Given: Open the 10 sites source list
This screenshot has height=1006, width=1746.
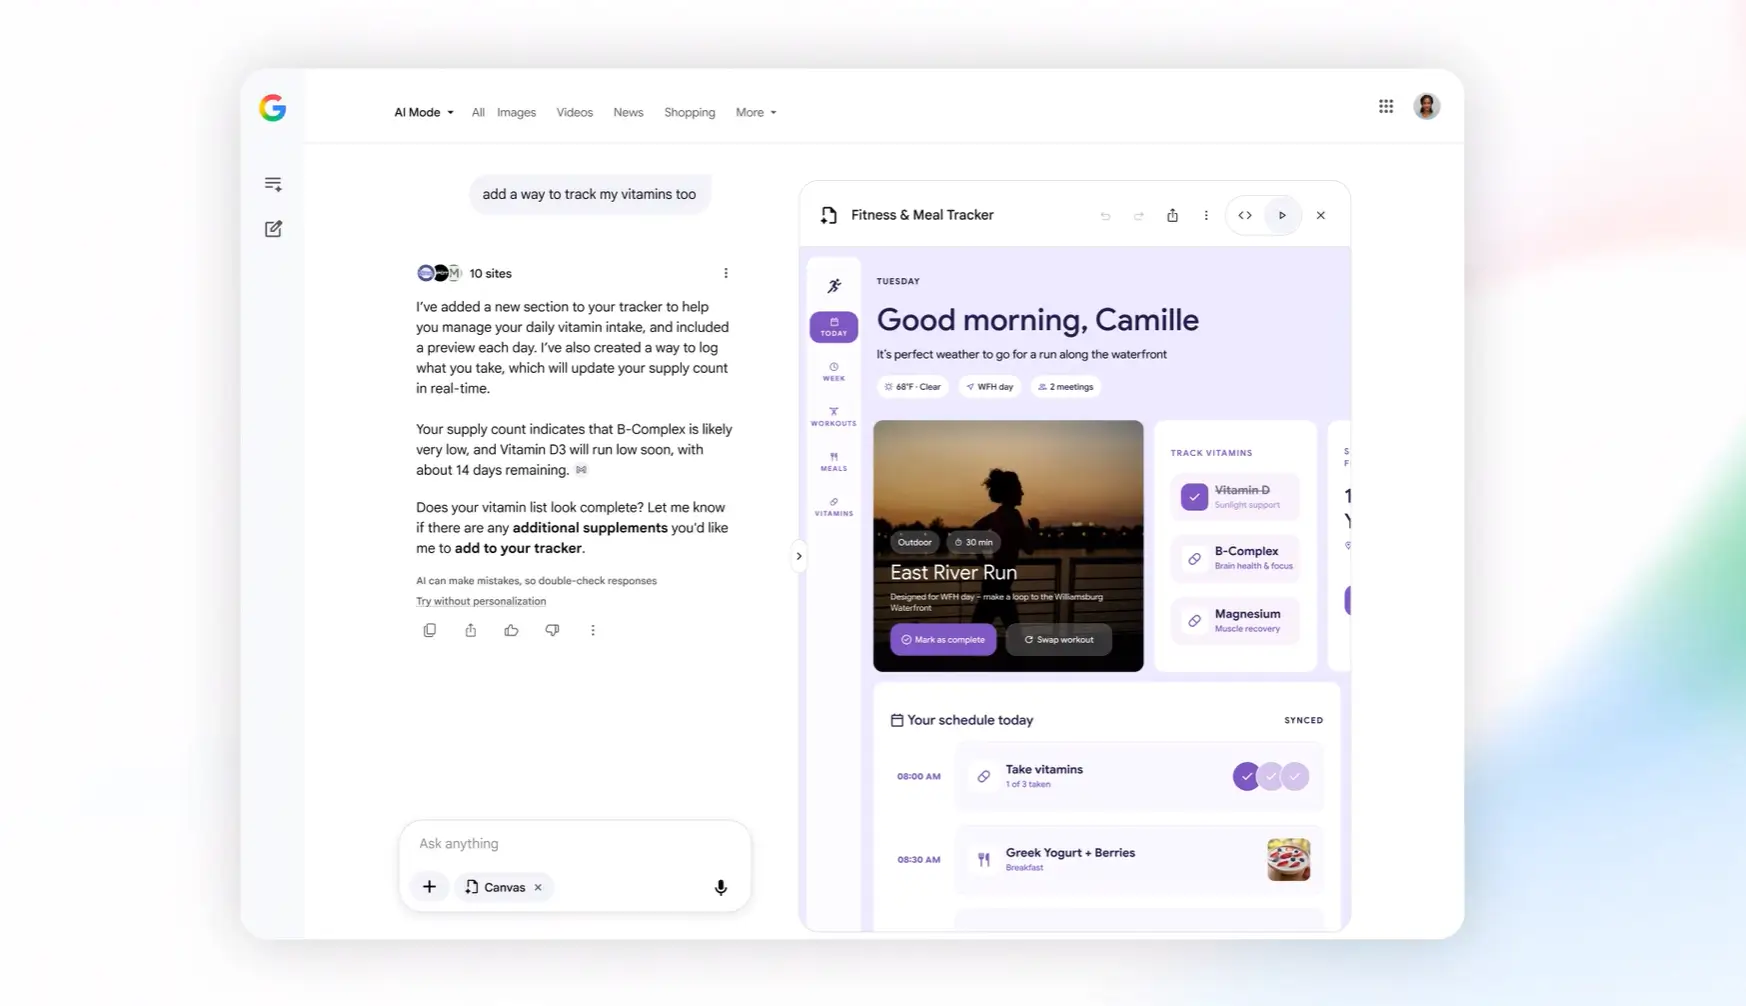Looking at the screenshot, I should 464,273.
